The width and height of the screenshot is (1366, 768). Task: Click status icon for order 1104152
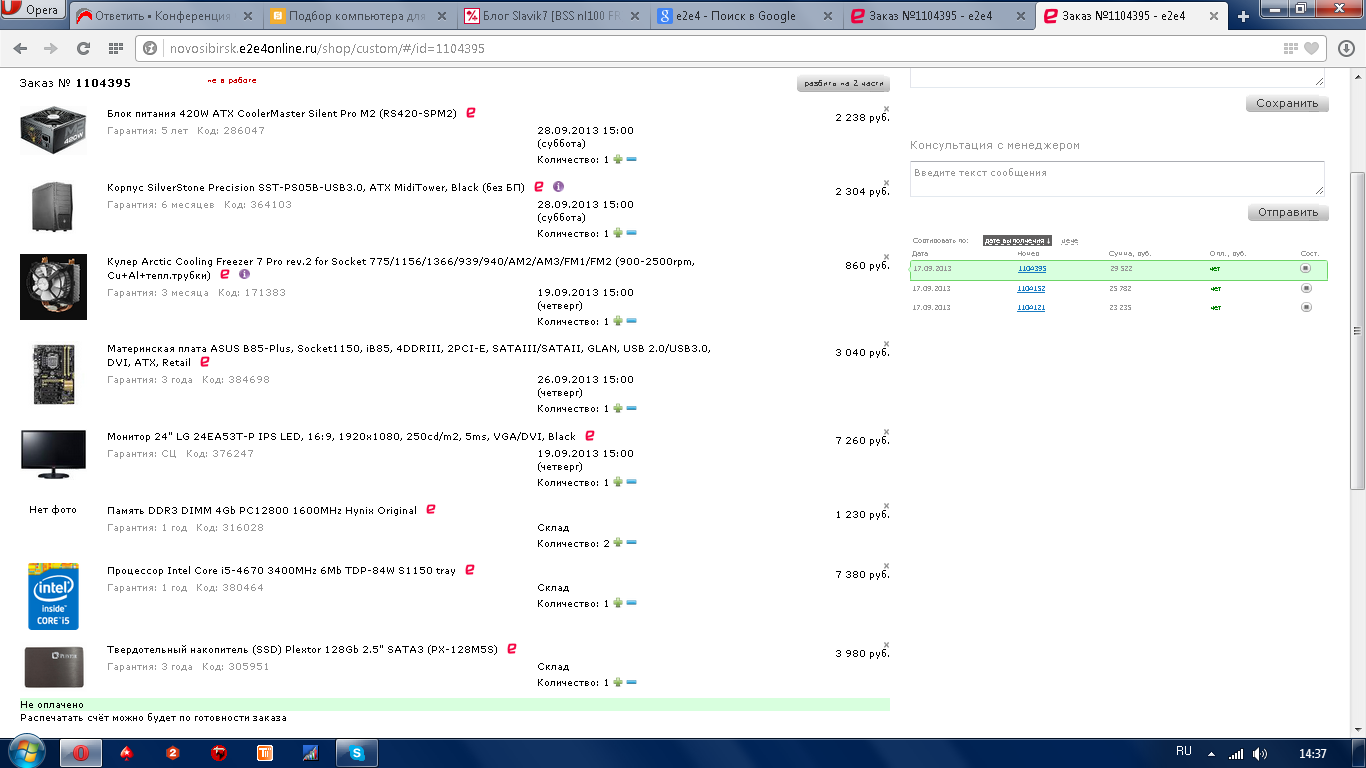pos(1306,288)
